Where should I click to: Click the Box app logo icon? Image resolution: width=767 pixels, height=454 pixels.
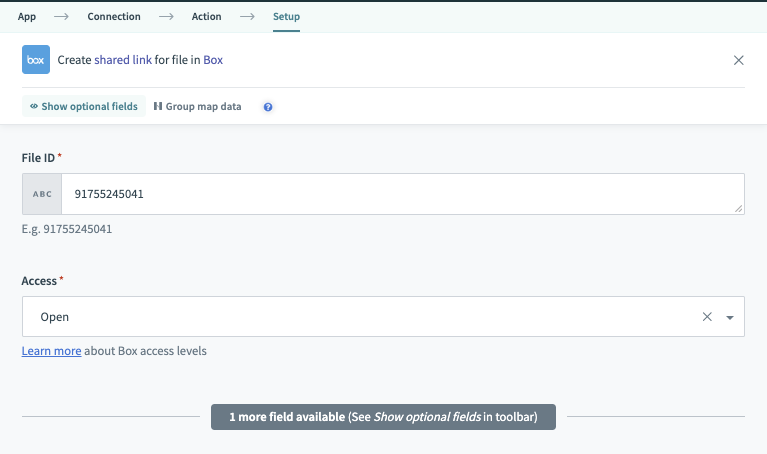pyautogui.click(x=36, y=60)
